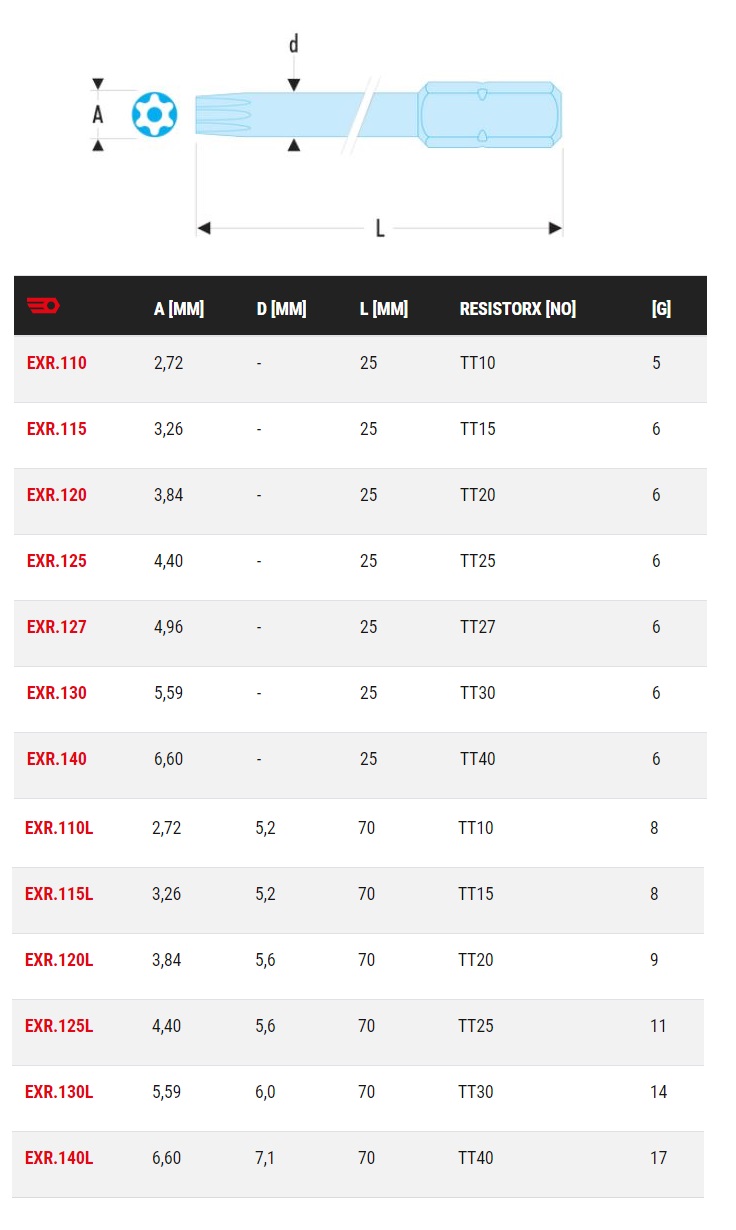Screen dimensions: 736x1230
Task: Click the EXR.140L reference
Action: [59, 1158]
